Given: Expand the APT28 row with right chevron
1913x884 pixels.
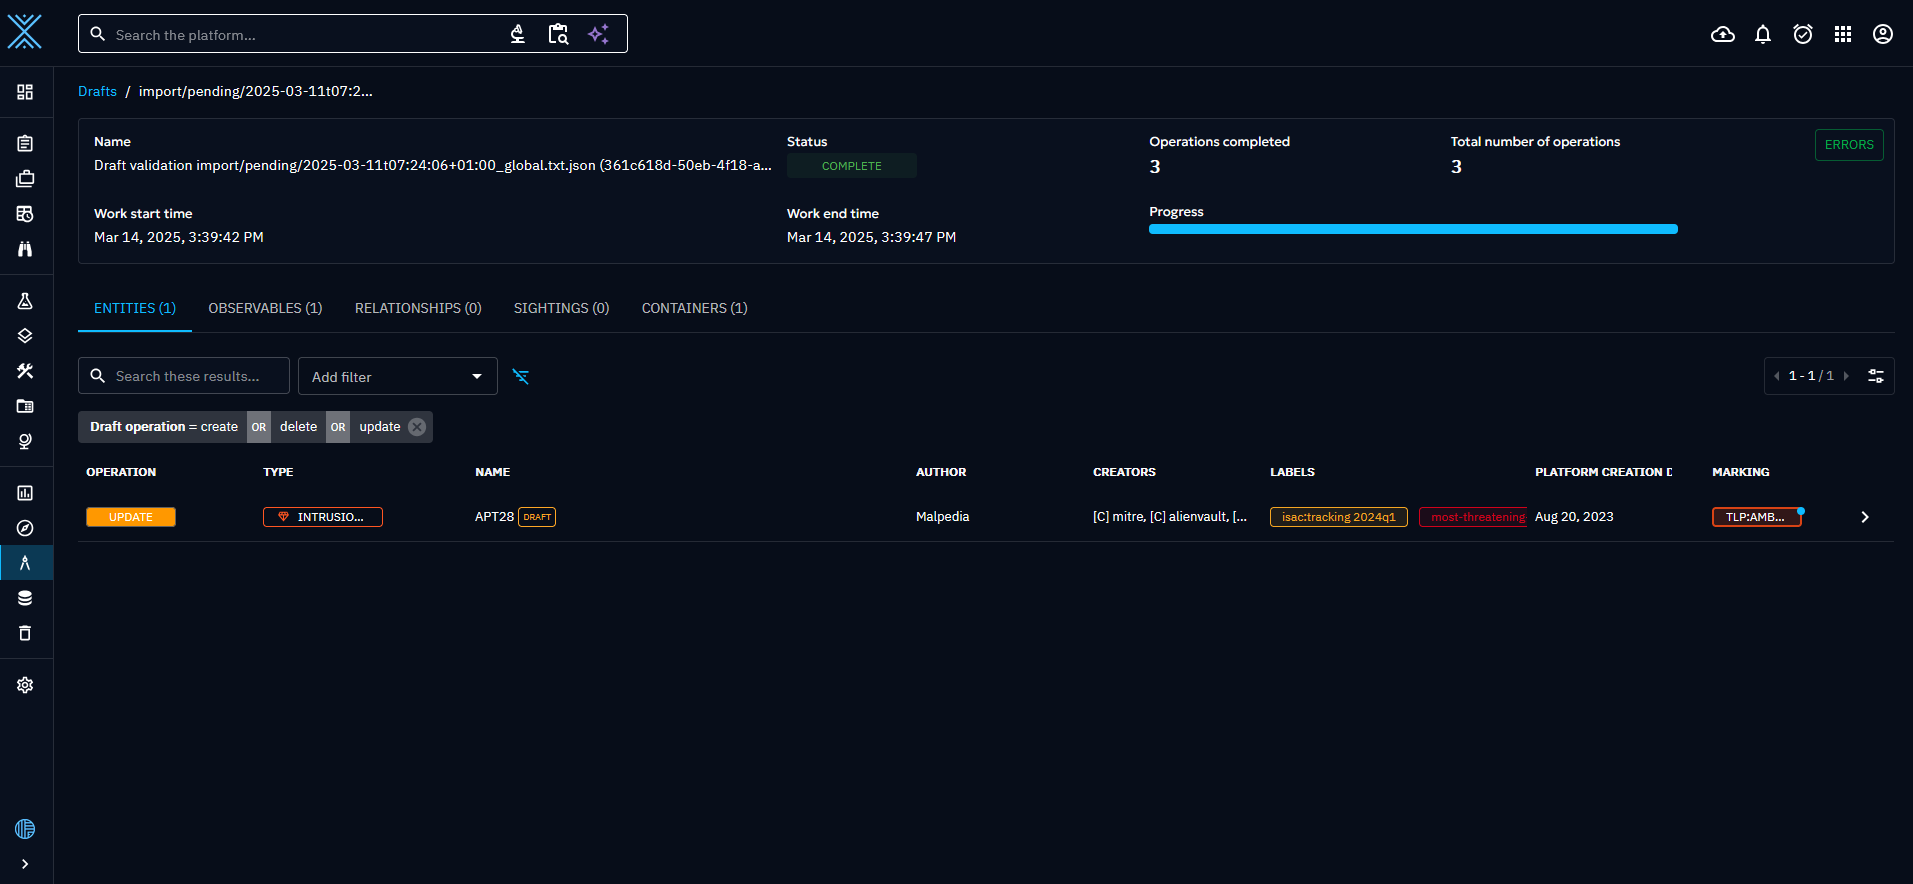Looking at the screenshot, I should [x=1864, y=517].
